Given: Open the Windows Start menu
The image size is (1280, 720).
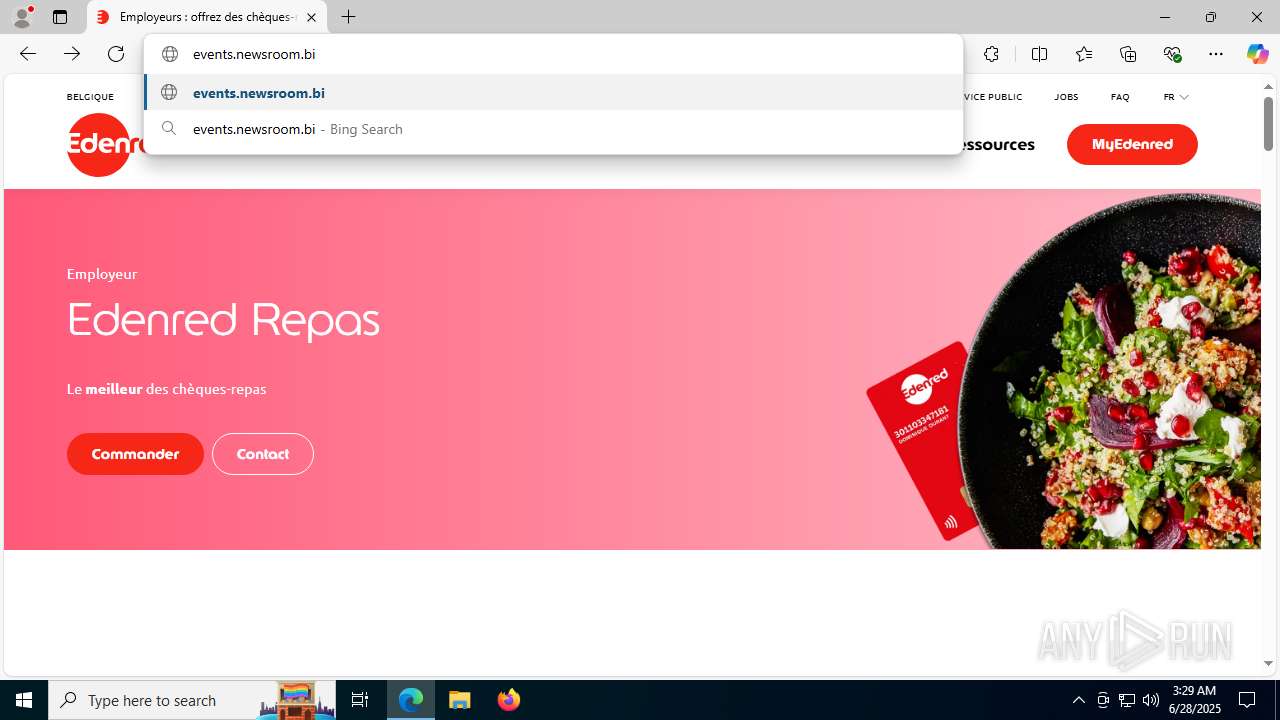Looking at the screenshot, I should pos(24,700).
